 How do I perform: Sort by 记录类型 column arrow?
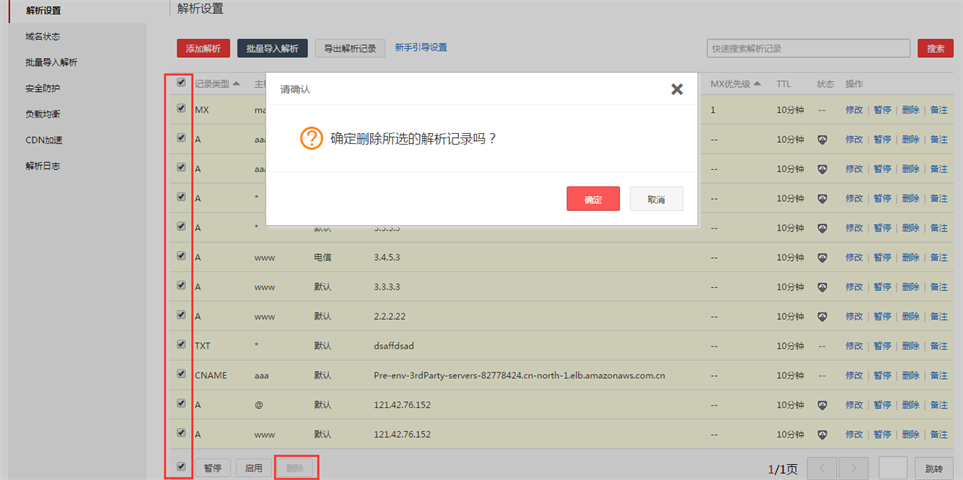point(236,84)
